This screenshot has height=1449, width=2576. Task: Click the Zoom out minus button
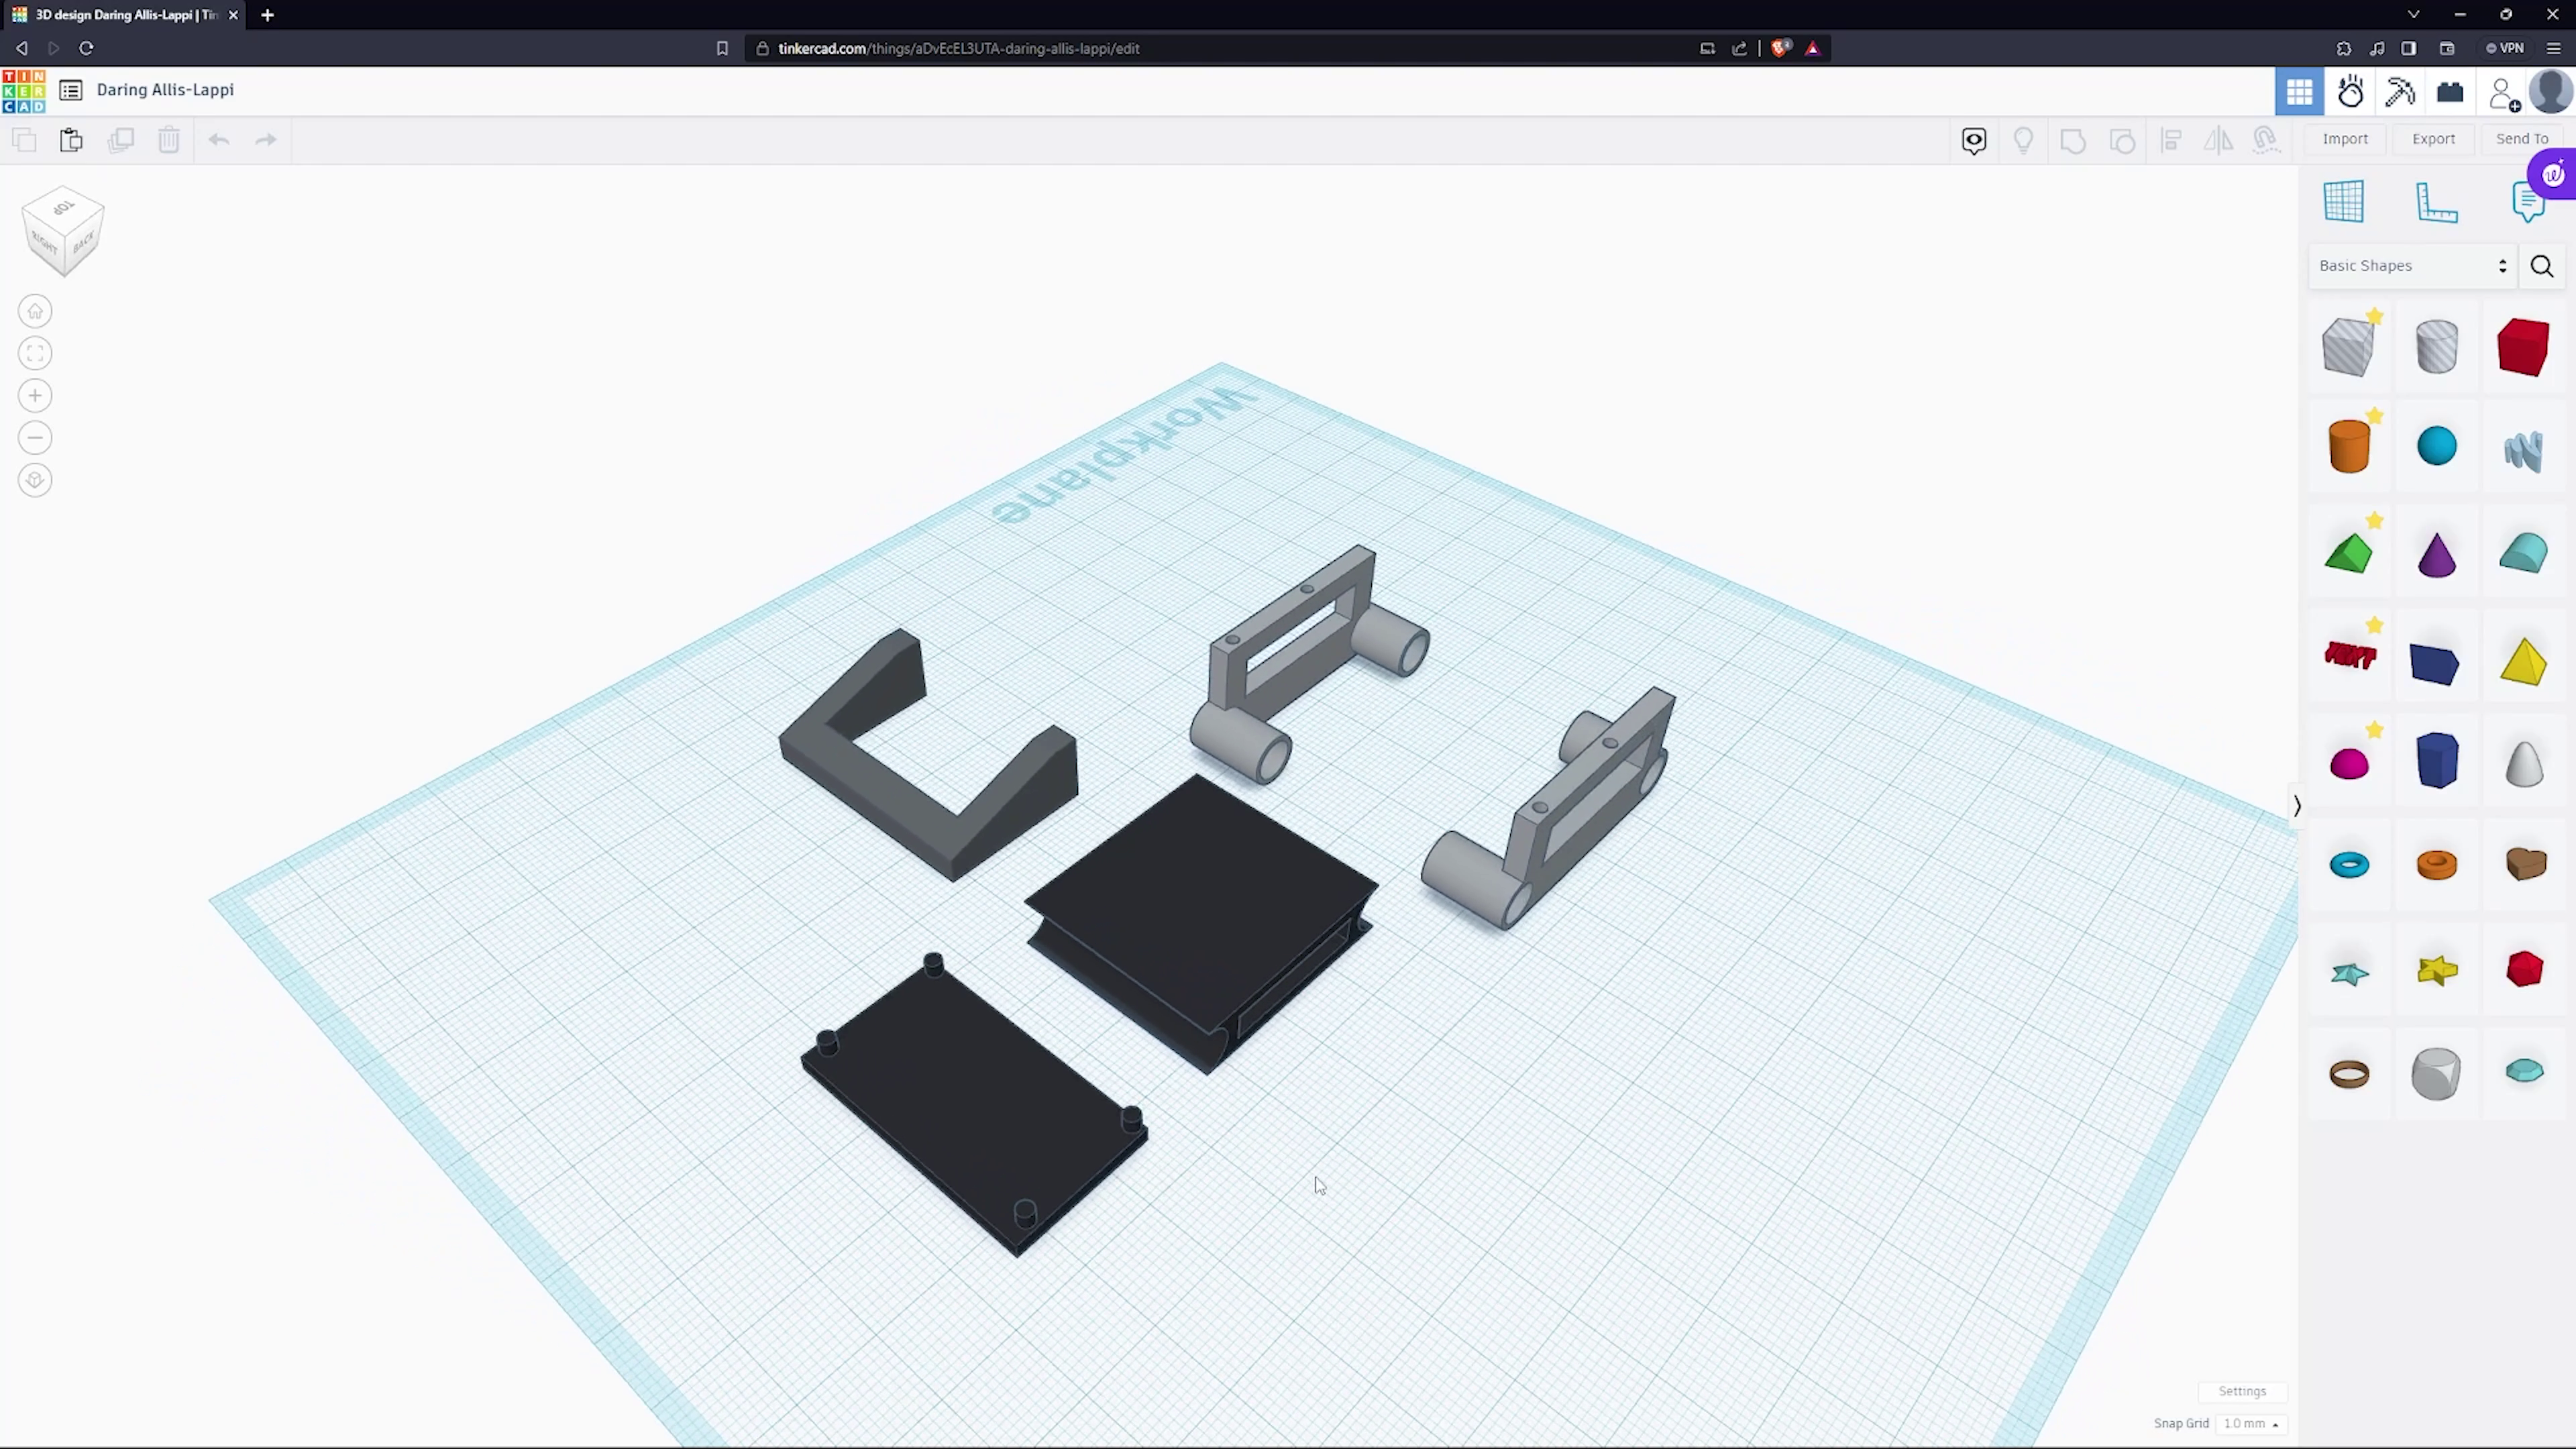pos(35,439)
